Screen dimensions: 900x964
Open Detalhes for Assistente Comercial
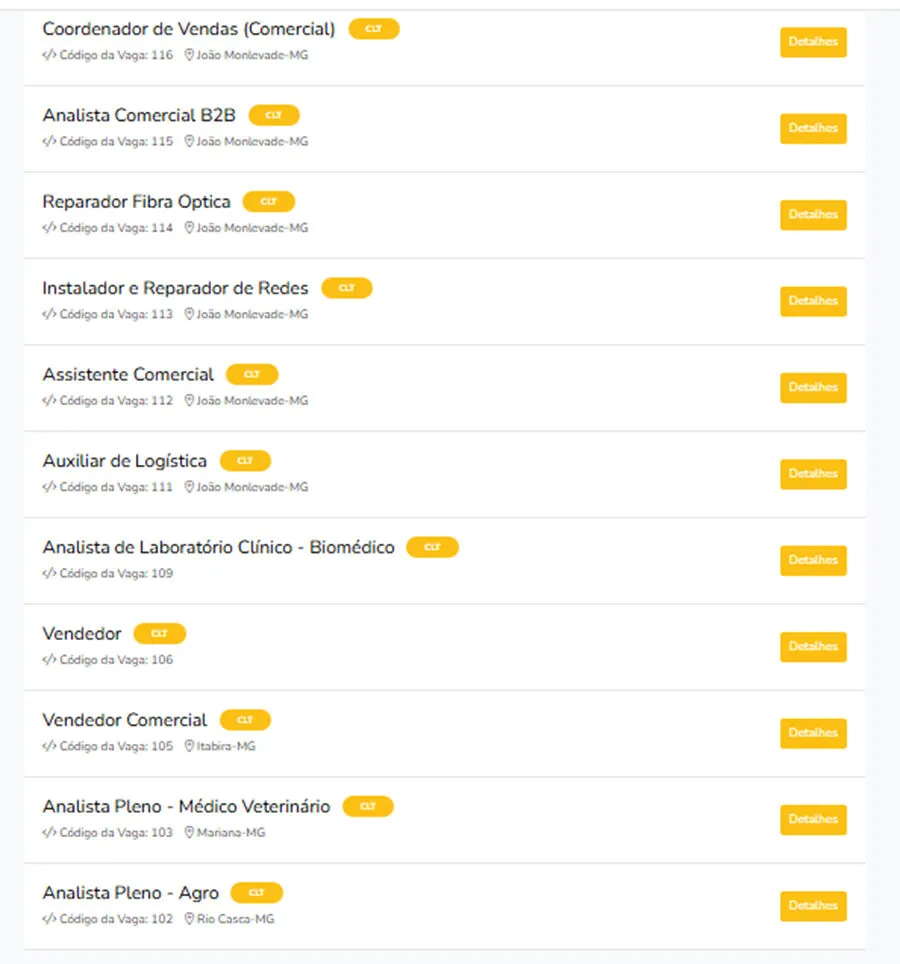tap(813, 387)
